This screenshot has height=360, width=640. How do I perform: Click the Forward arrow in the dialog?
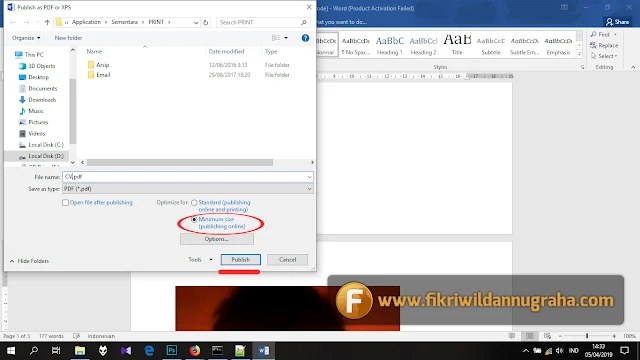tap(27, 22)
